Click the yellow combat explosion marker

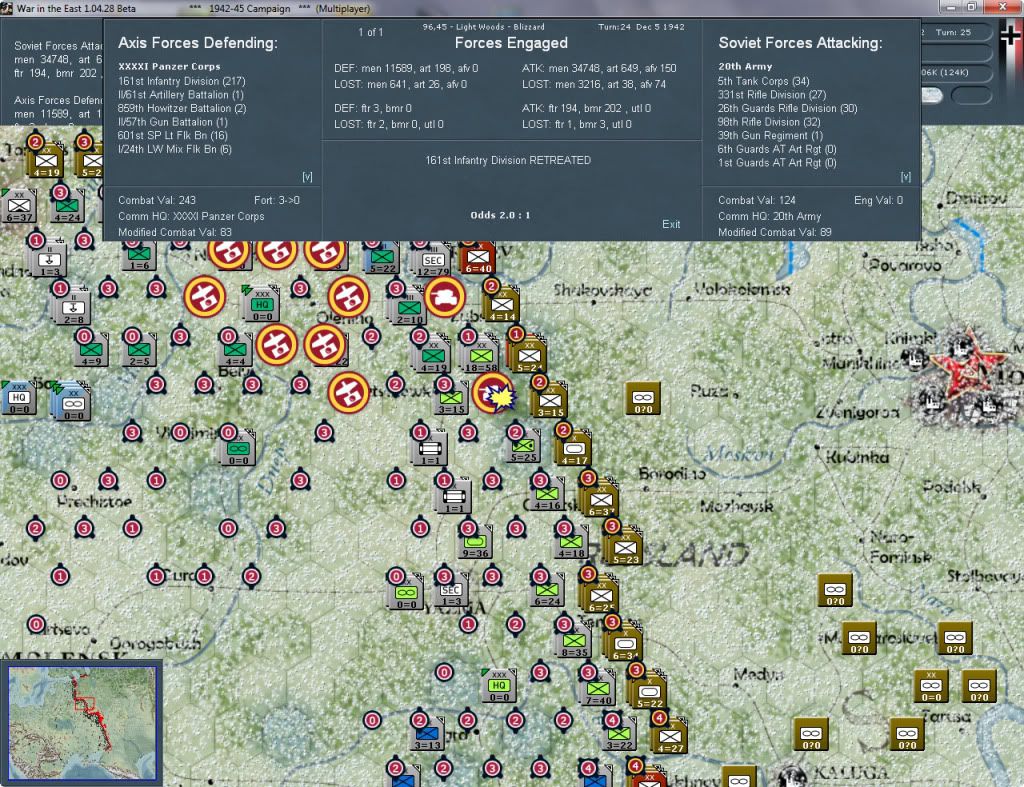tap(500, 398)
